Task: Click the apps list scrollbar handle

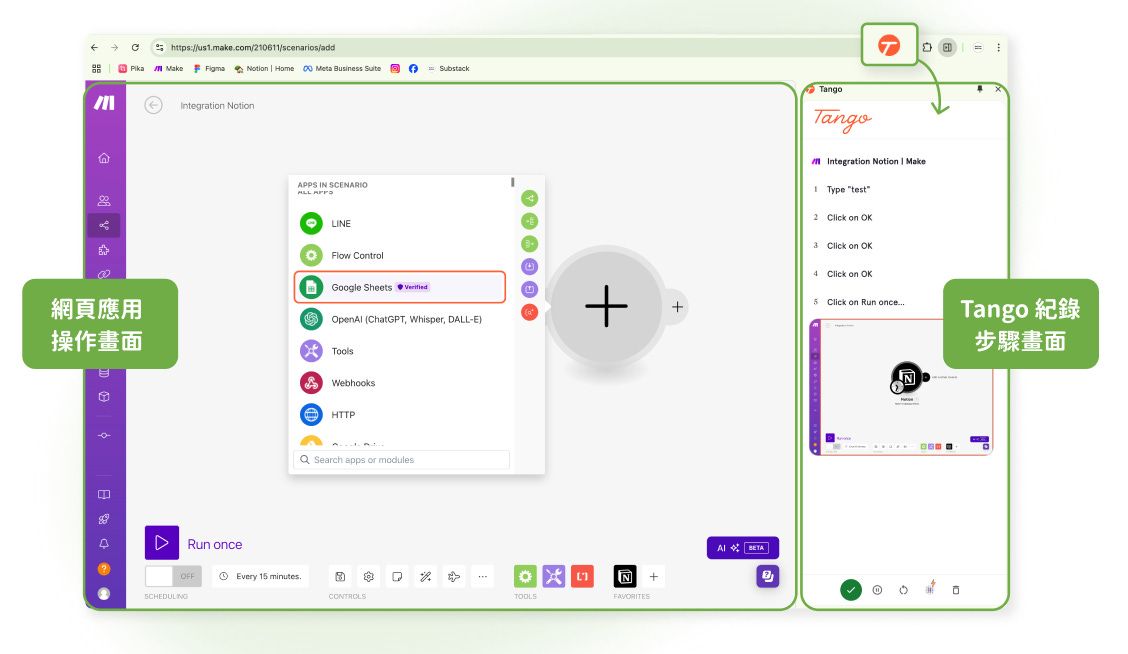Action: click(x=512, y=182)
